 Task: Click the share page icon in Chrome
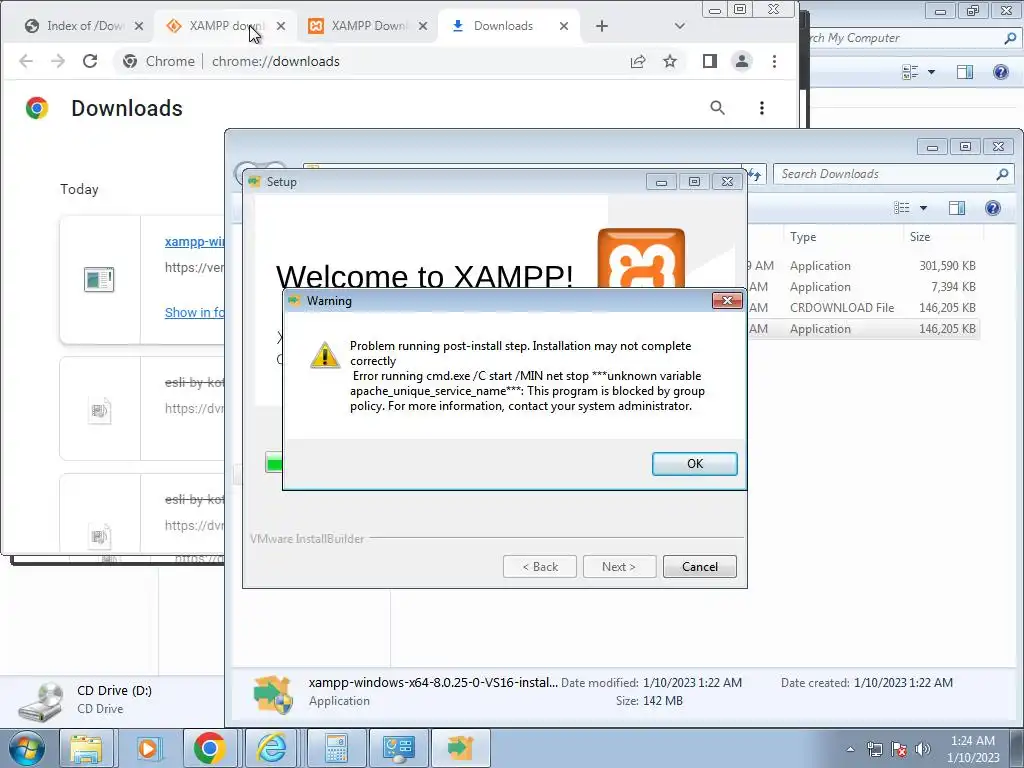638,61
